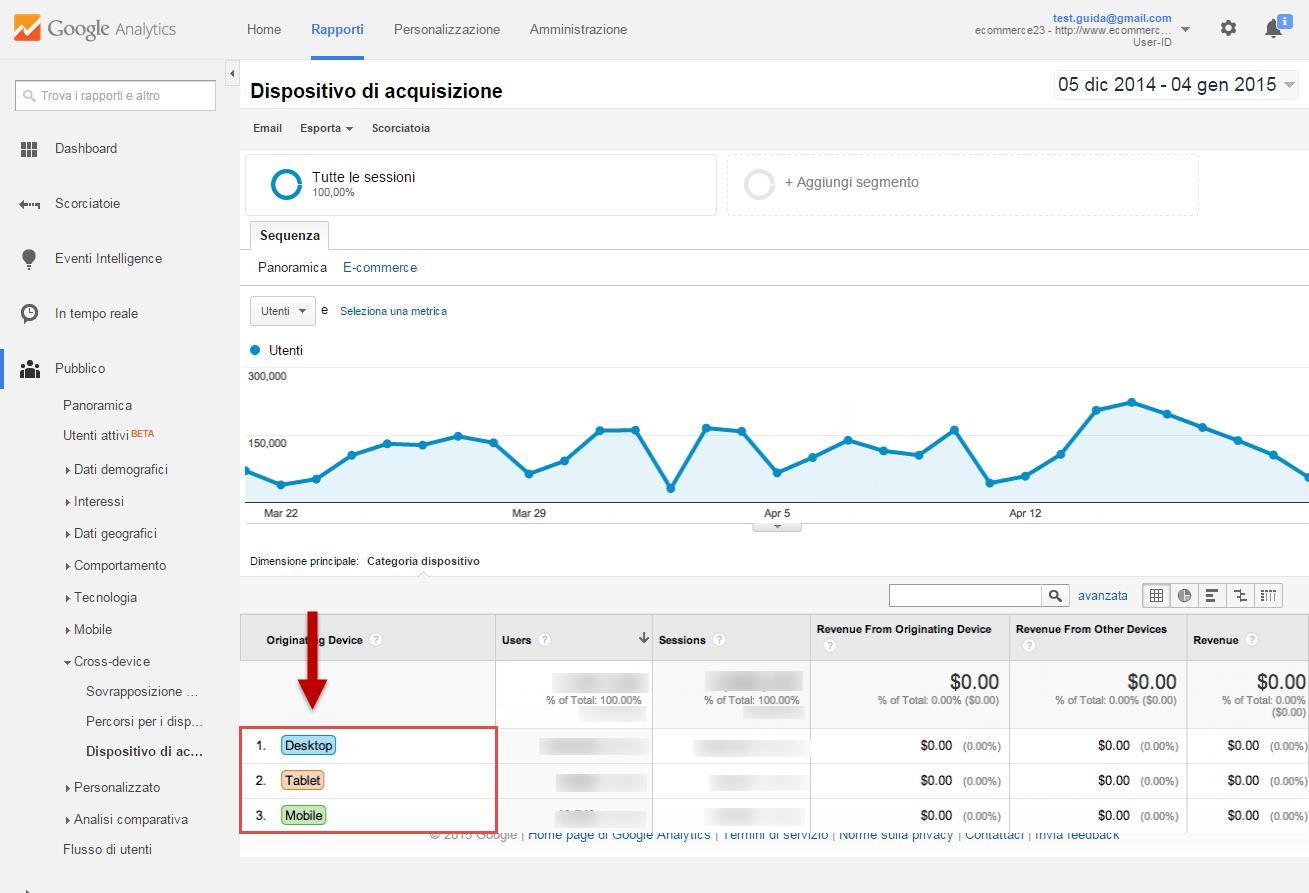The width and height of the screenshot is (1309, 893).
Task: Switch to data table view icon
Action: (1156, 596)
